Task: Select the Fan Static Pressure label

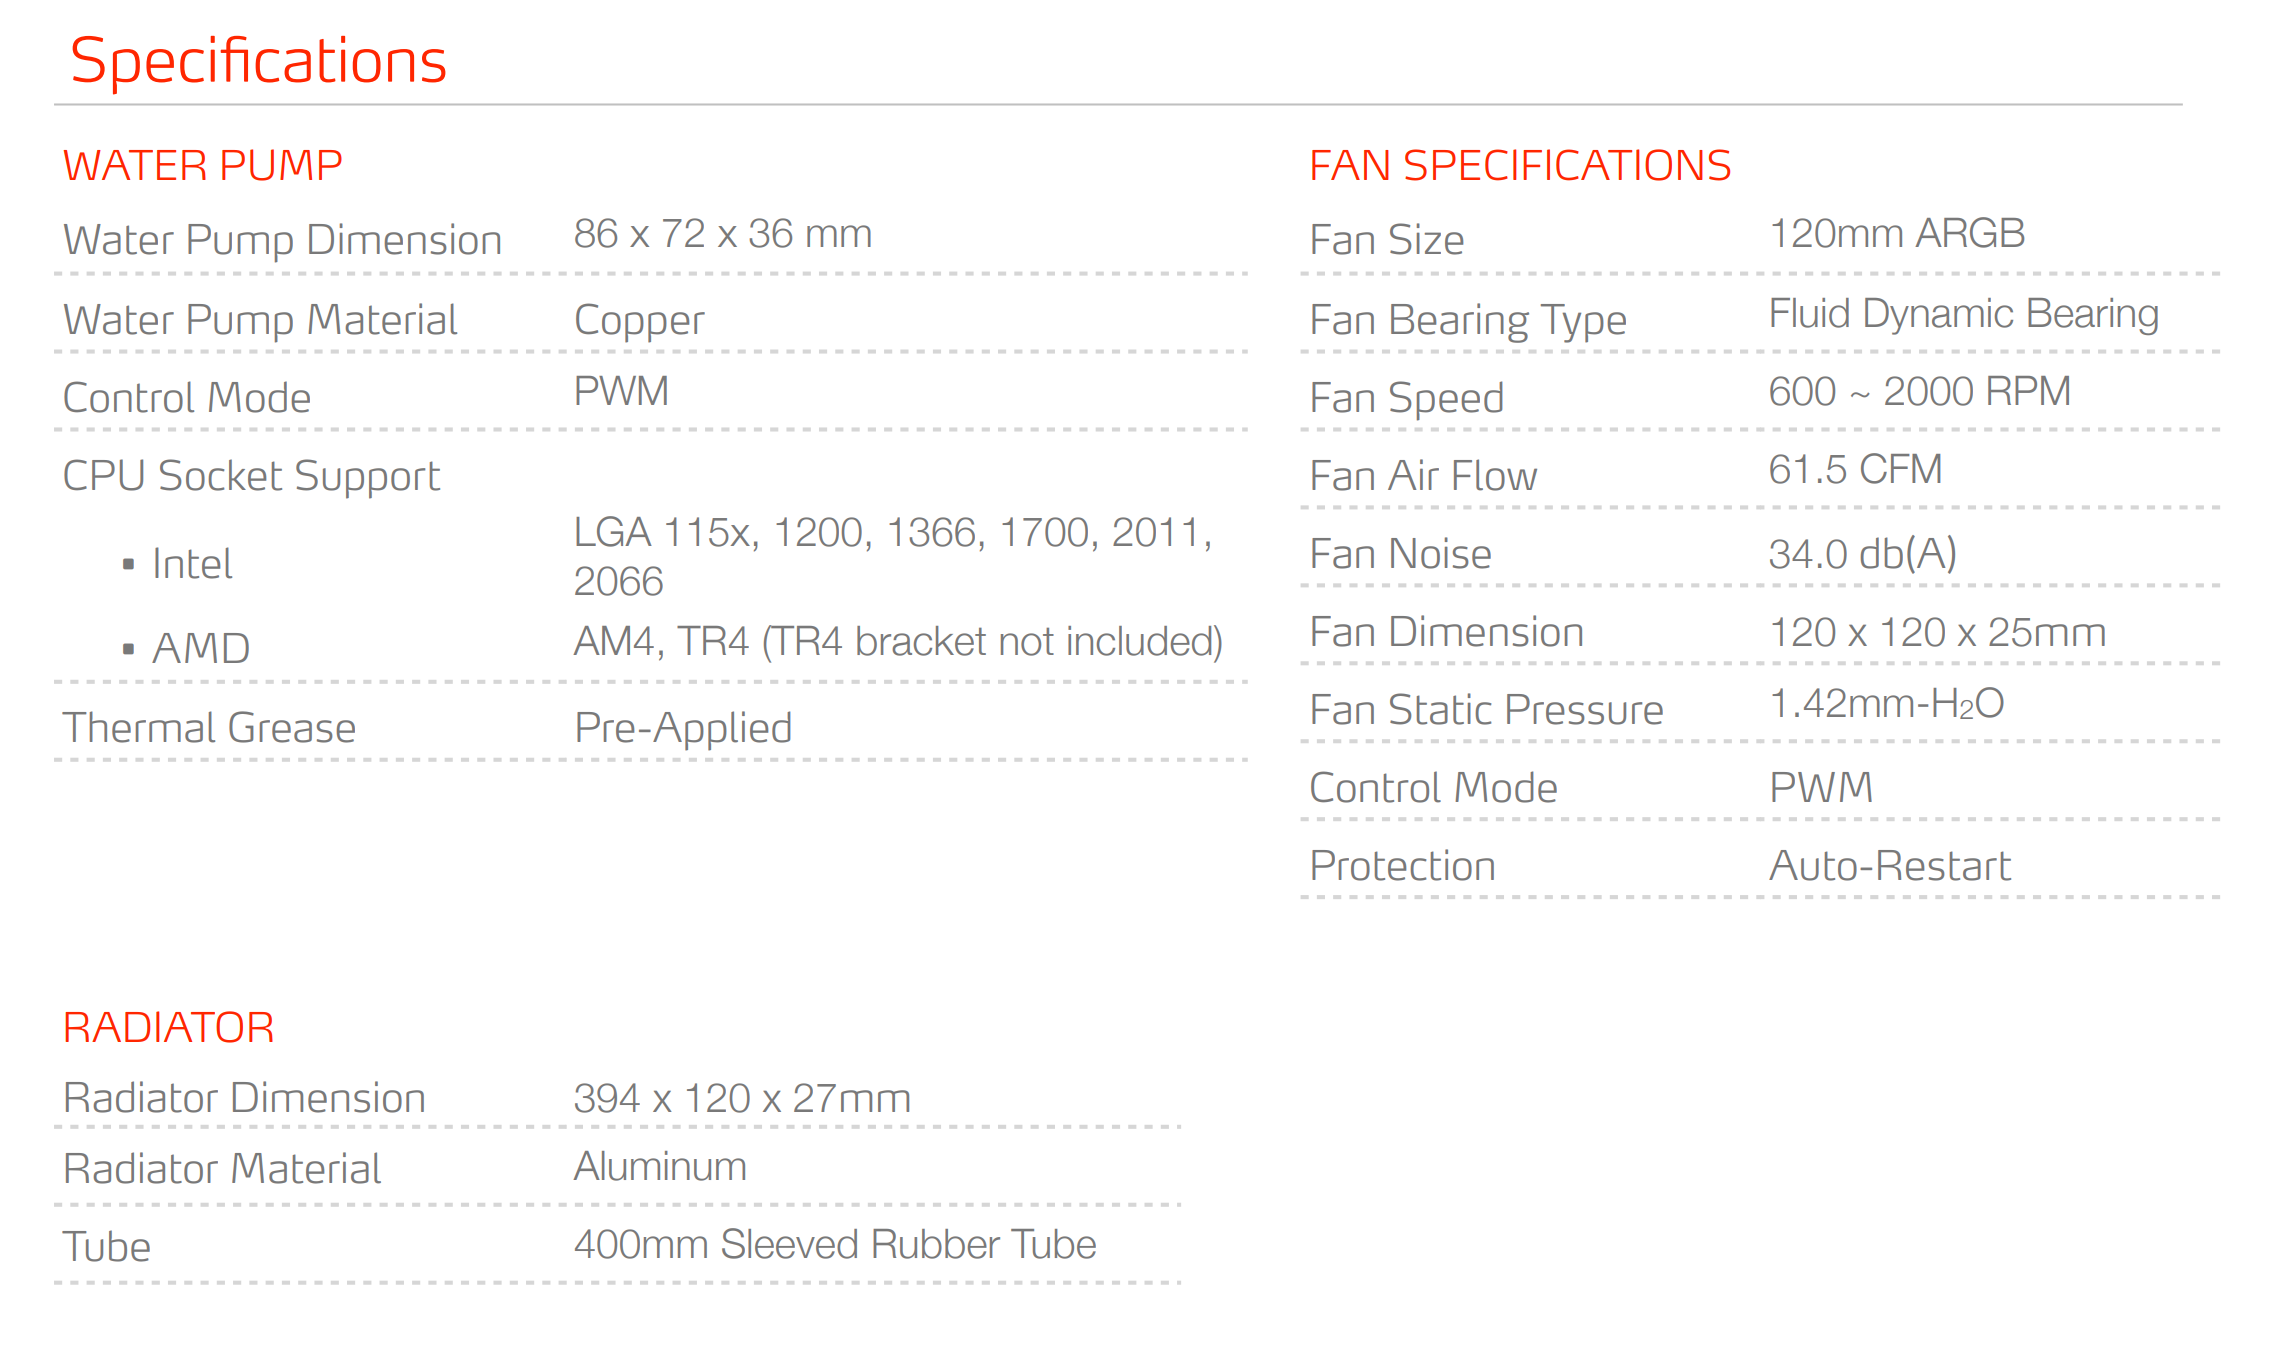Action: (1486, 710)
